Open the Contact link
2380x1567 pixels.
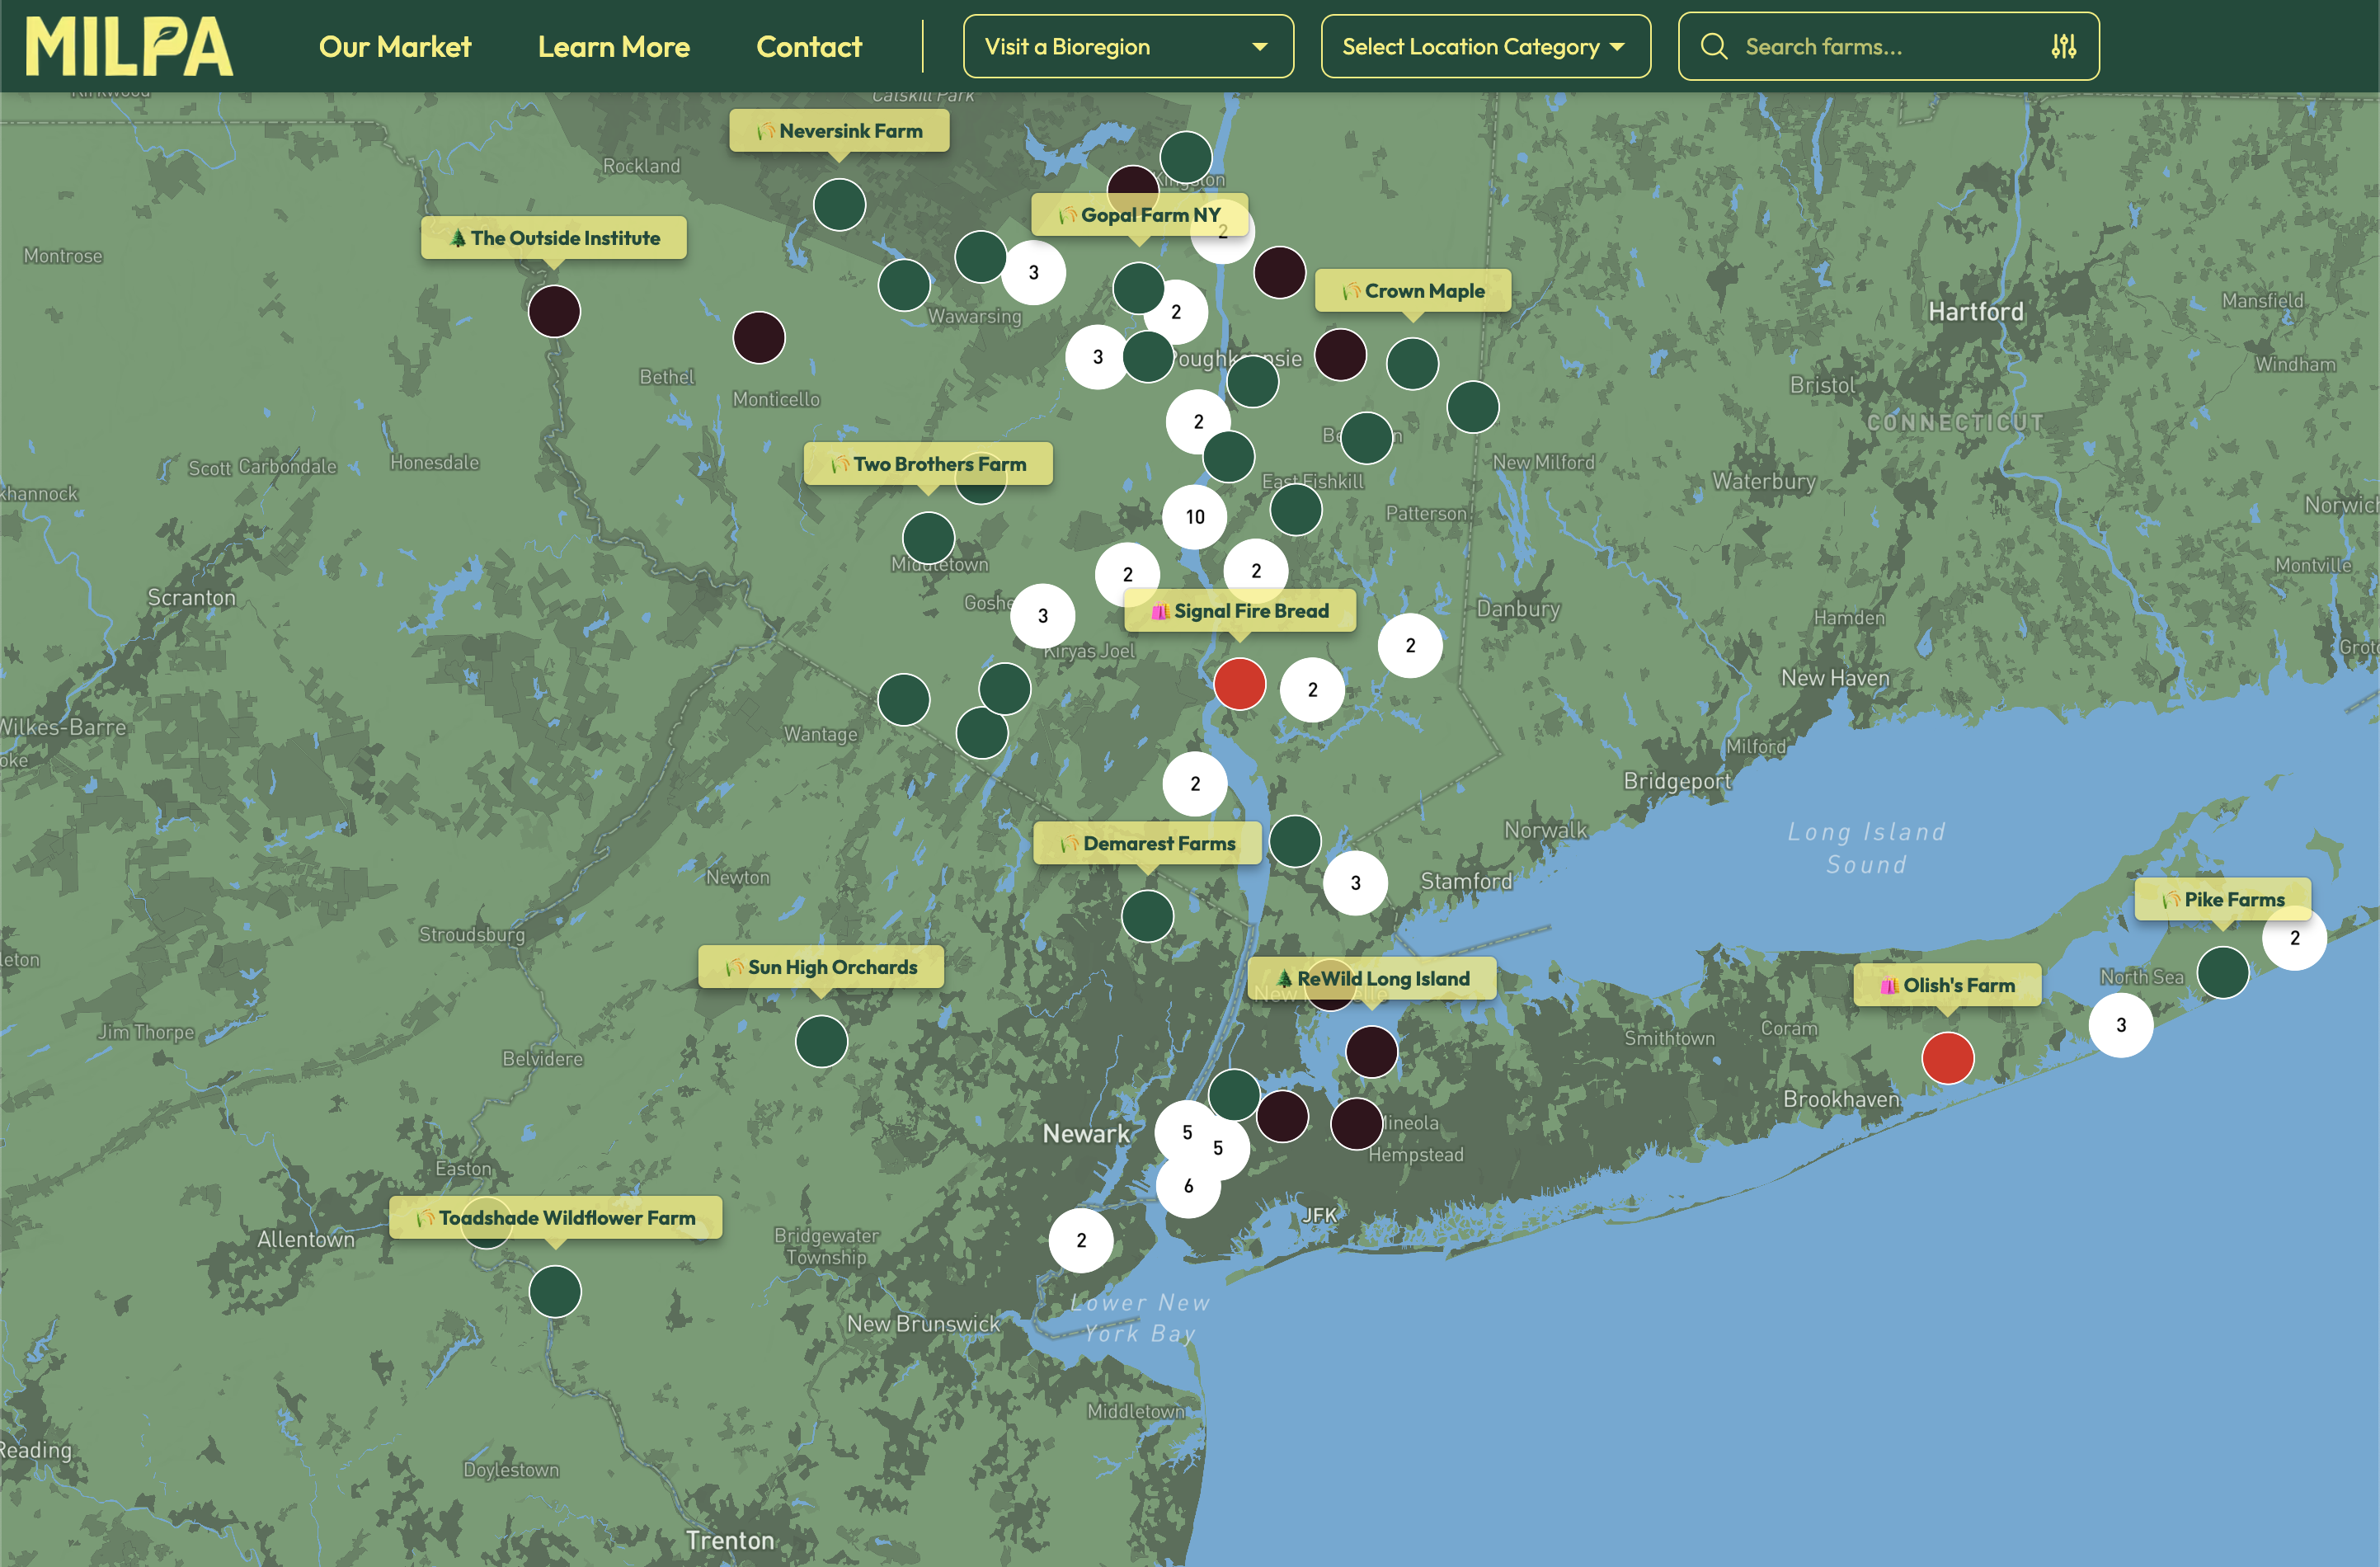(x=808, y=47)
